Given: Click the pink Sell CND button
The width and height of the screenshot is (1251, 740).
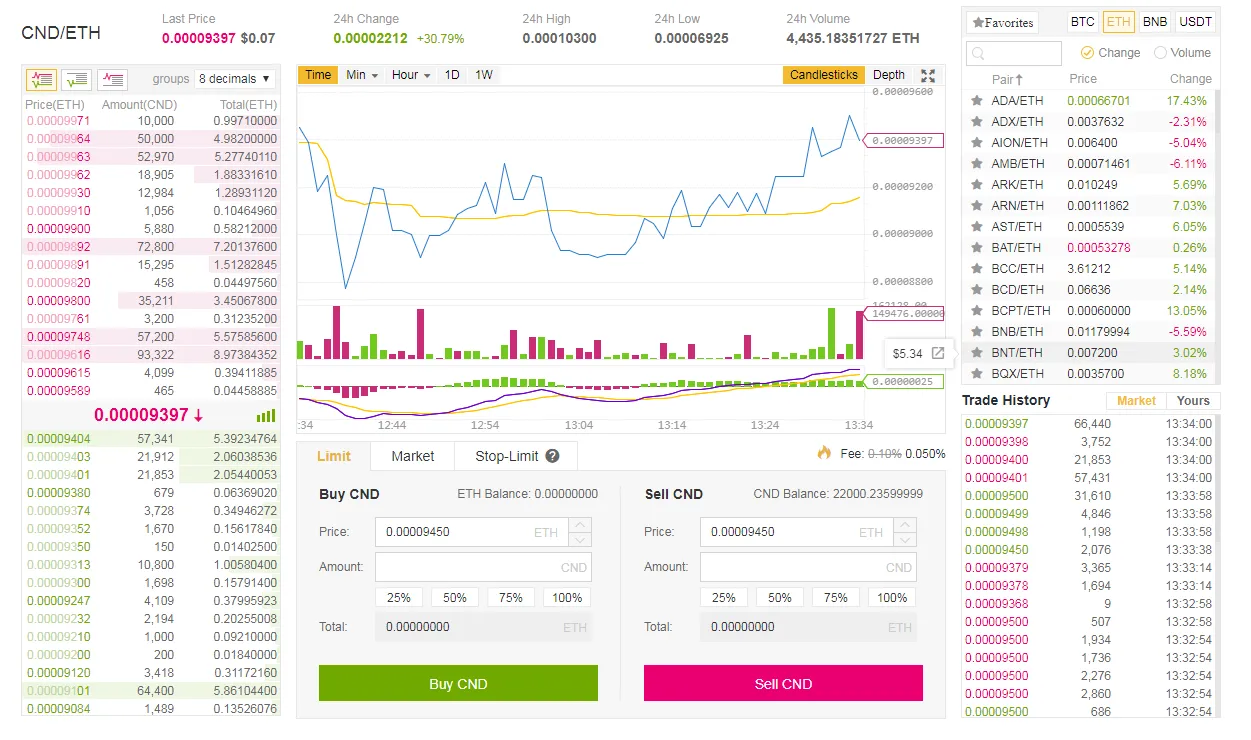Looking at the screenshot, I should (783, 684).
